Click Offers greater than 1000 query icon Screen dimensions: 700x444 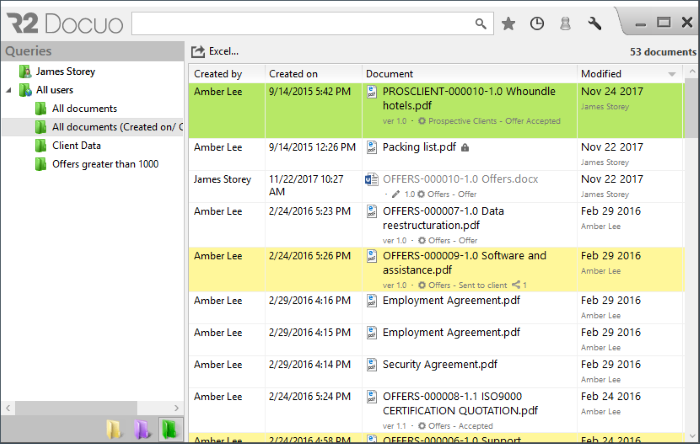[41, 164]
